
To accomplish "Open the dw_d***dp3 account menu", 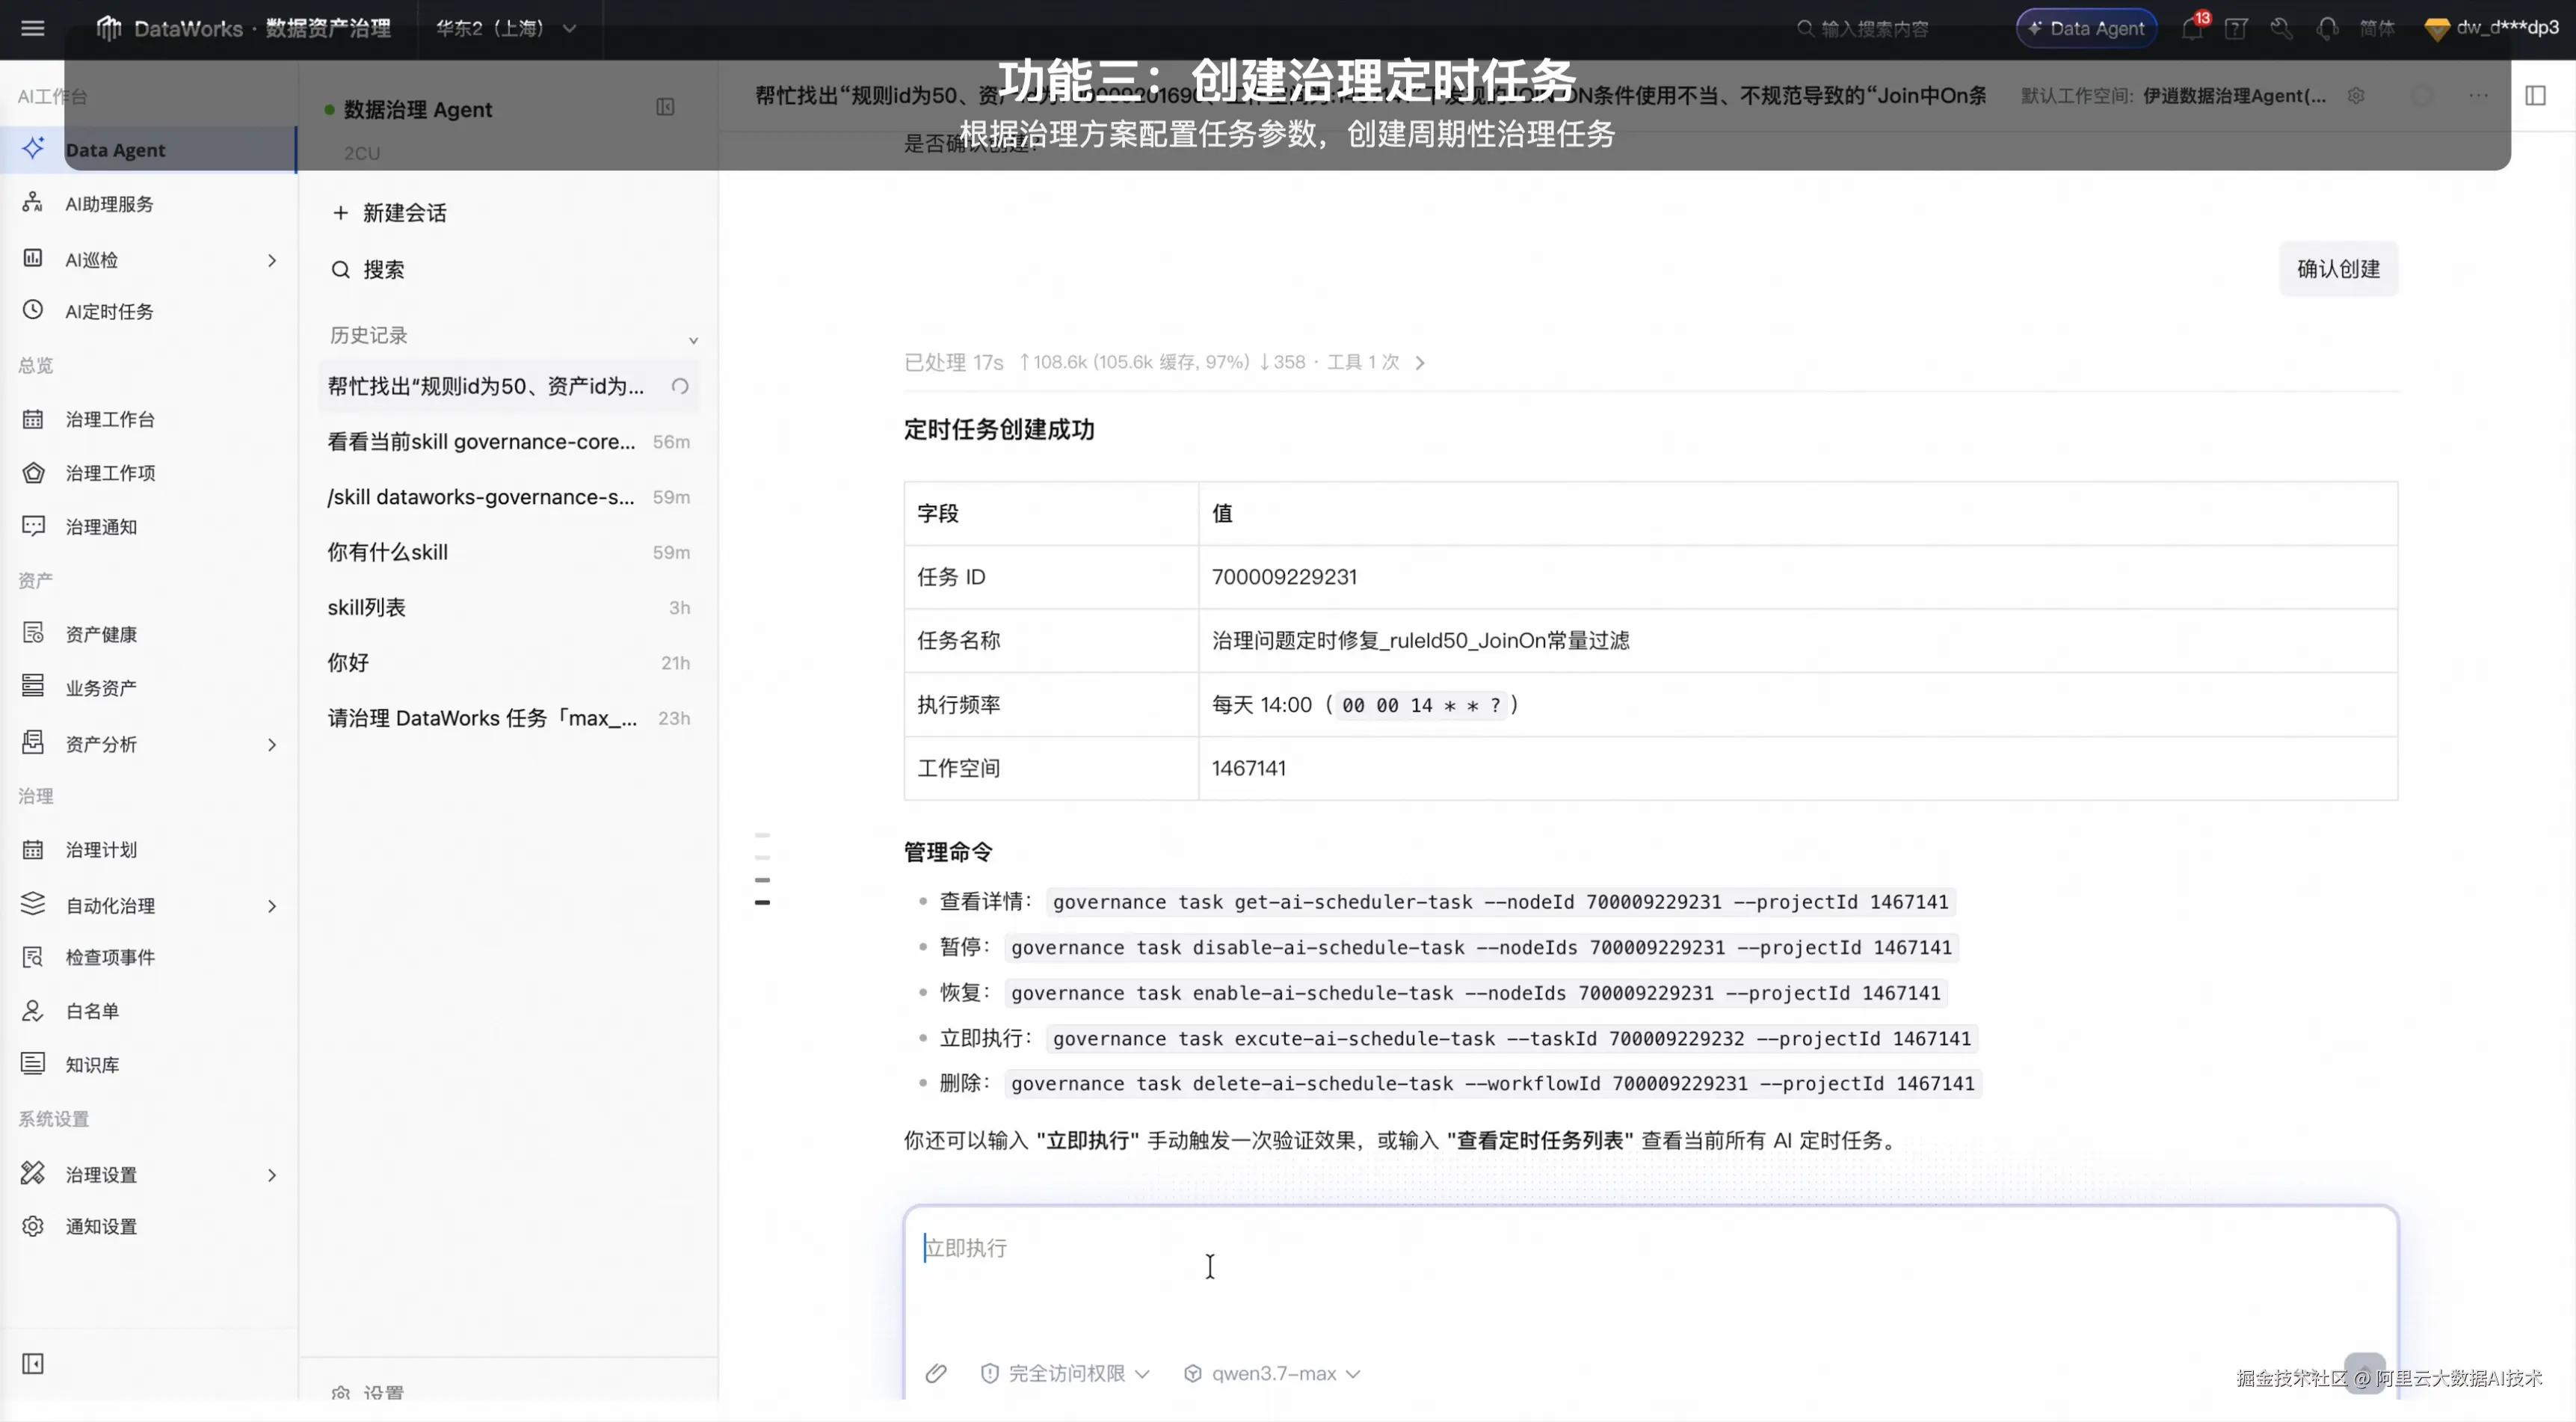I will click(x=2491, y=28).
